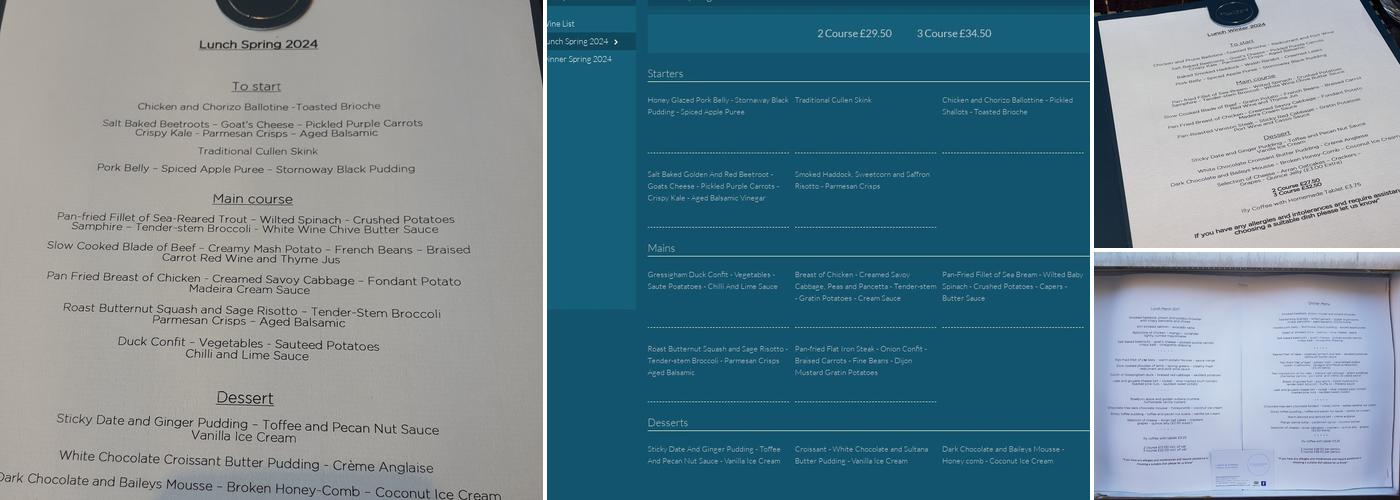Select Breast of Chicken with Creamed Savoy Cabbage
Screen dimensions: 1400x500
[865, 286]
